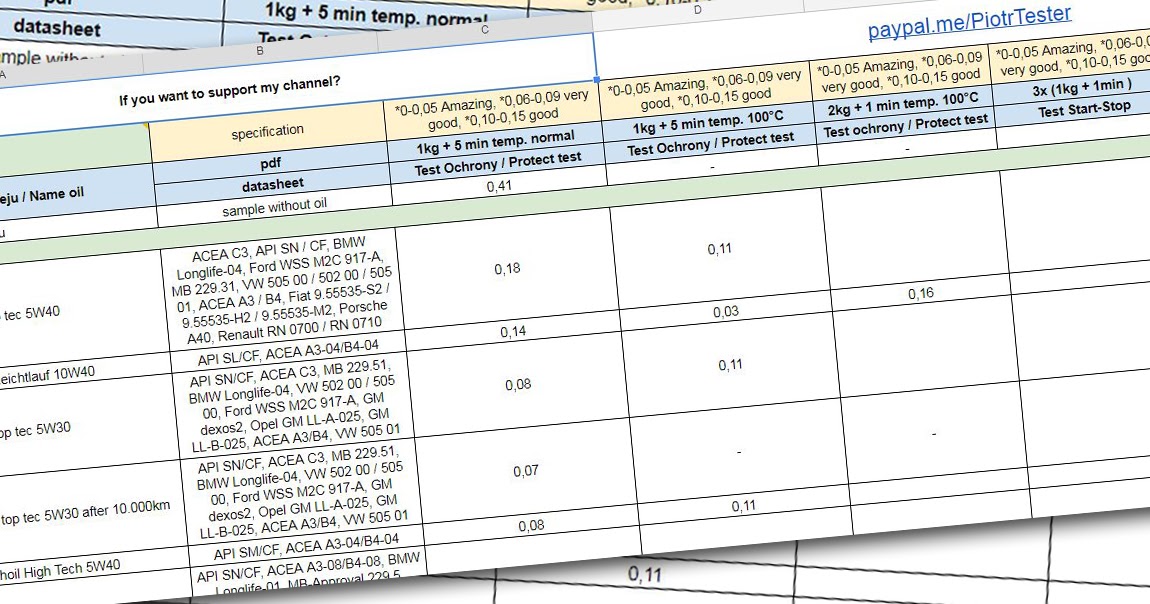Screen dimensions: 1150x604
Task: Click '1kg + 5 min temp. normal' in the back sheet
Action: click(x=376, y=14)
